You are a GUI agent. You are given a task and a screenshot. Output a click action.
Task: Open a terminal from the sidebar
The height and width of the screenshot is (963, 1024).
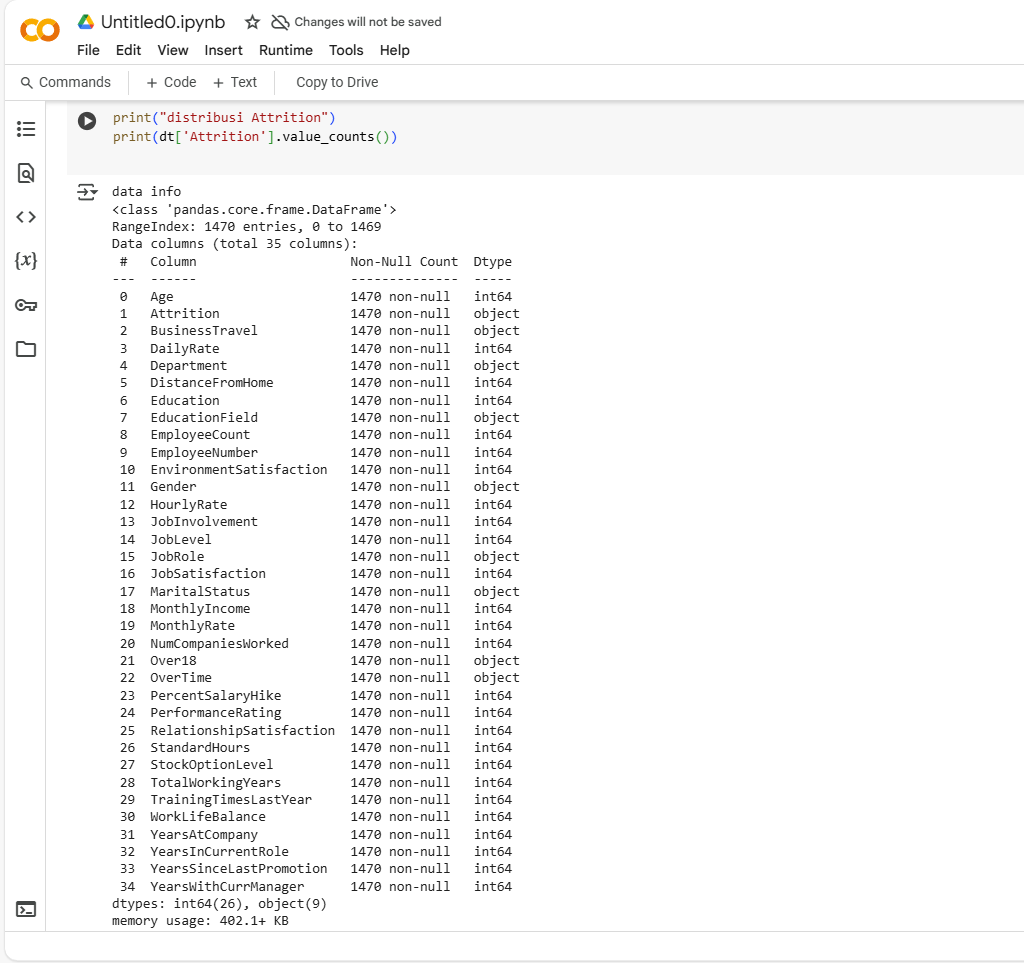pos(25,909)
